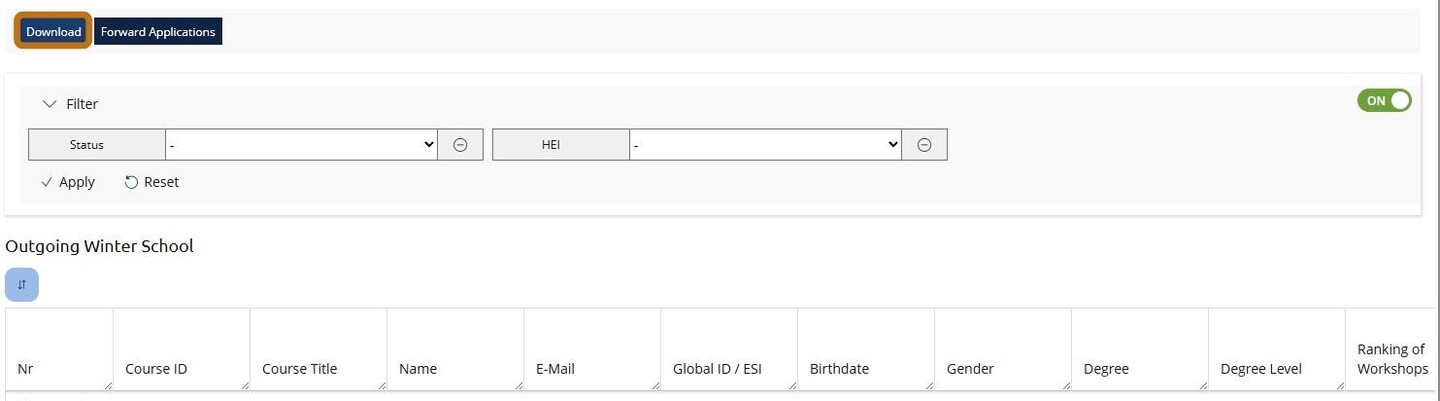Toggle the ON filter switch off
Image resolution: width=1440 pixels, height=401 pixels.
pyautogui.click(x=1384, y=100)
